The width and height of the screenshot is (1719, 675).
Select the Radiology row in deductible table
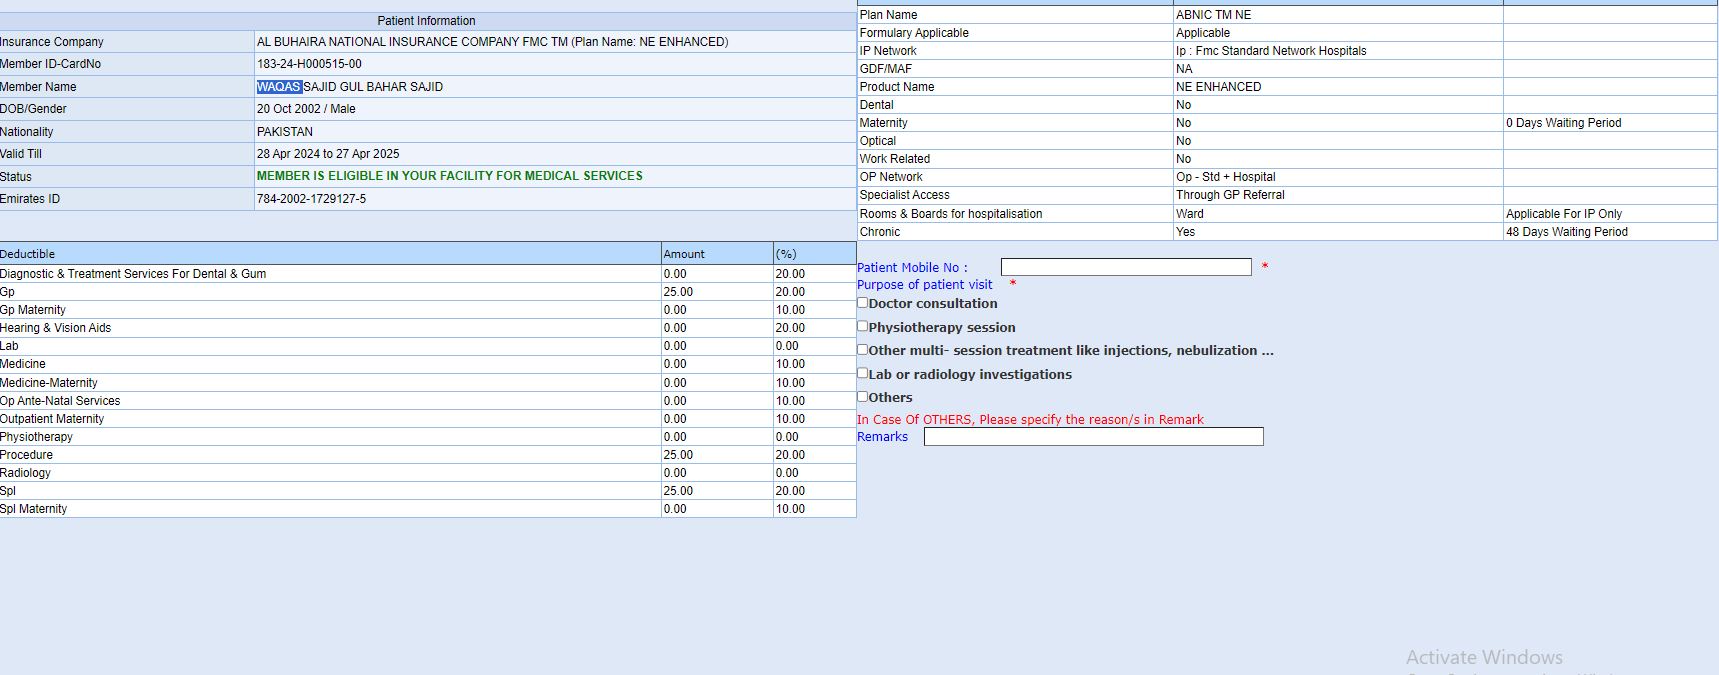tap(26, 473)
